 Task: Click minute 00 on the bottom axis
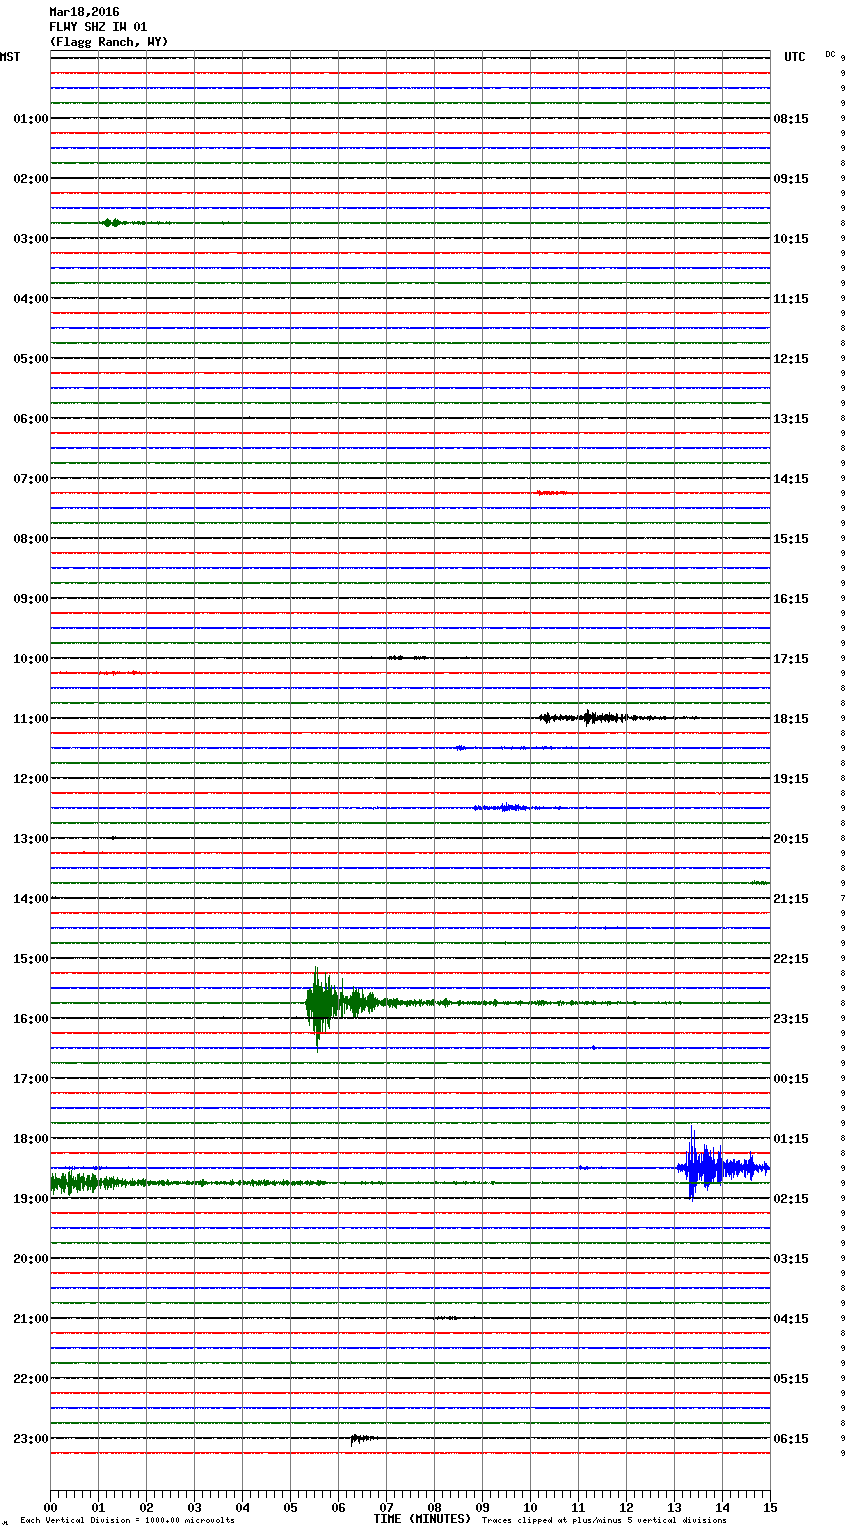click(x=50, y=1507)
